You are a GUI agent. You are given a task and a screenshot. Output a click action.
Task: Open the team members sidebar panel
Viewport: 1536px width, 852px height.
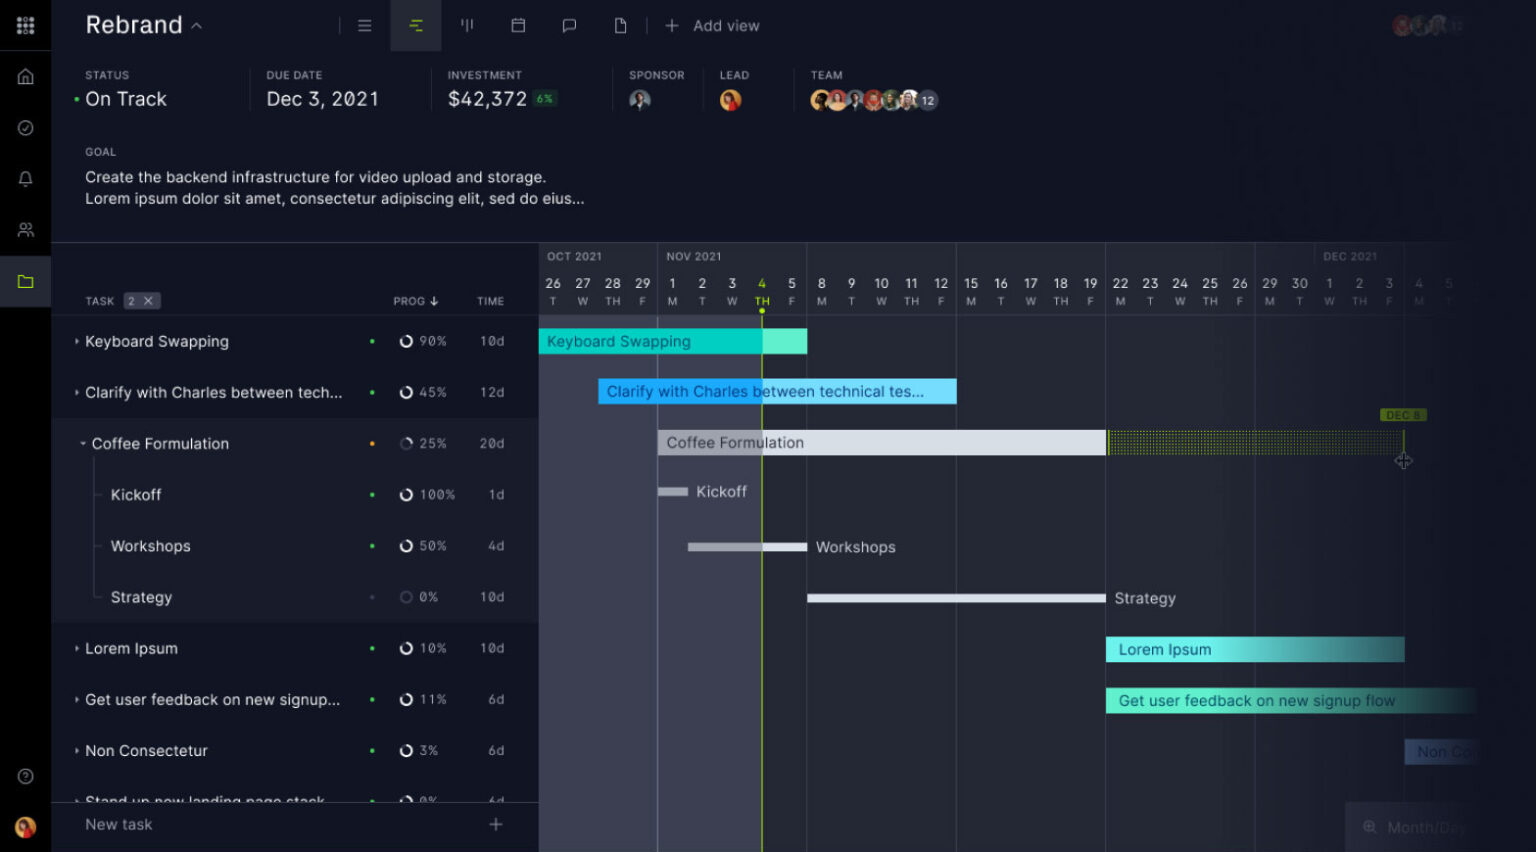click(25, 229)
